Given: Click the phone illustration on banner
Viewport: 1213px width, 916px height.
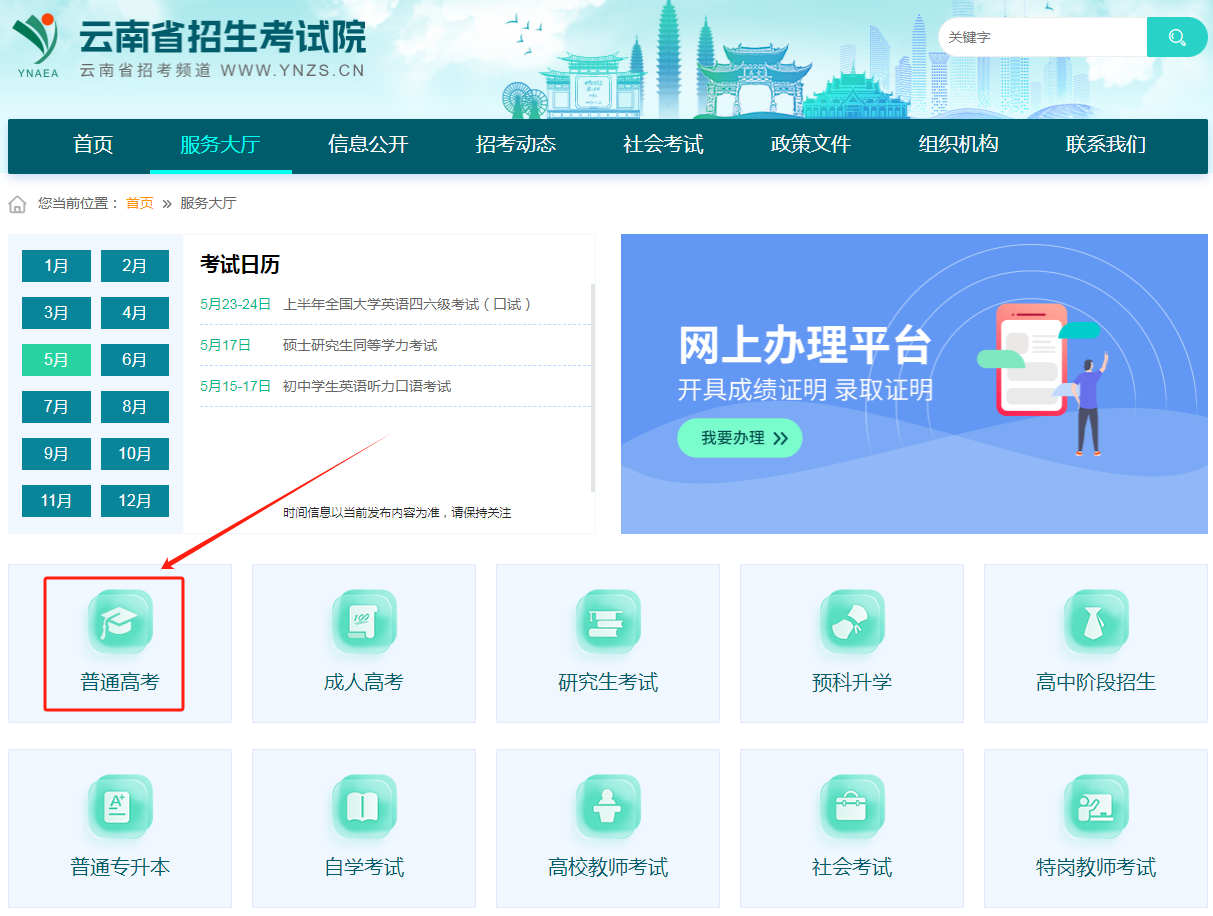Looking at the screenshot, I should [1032, 360].
